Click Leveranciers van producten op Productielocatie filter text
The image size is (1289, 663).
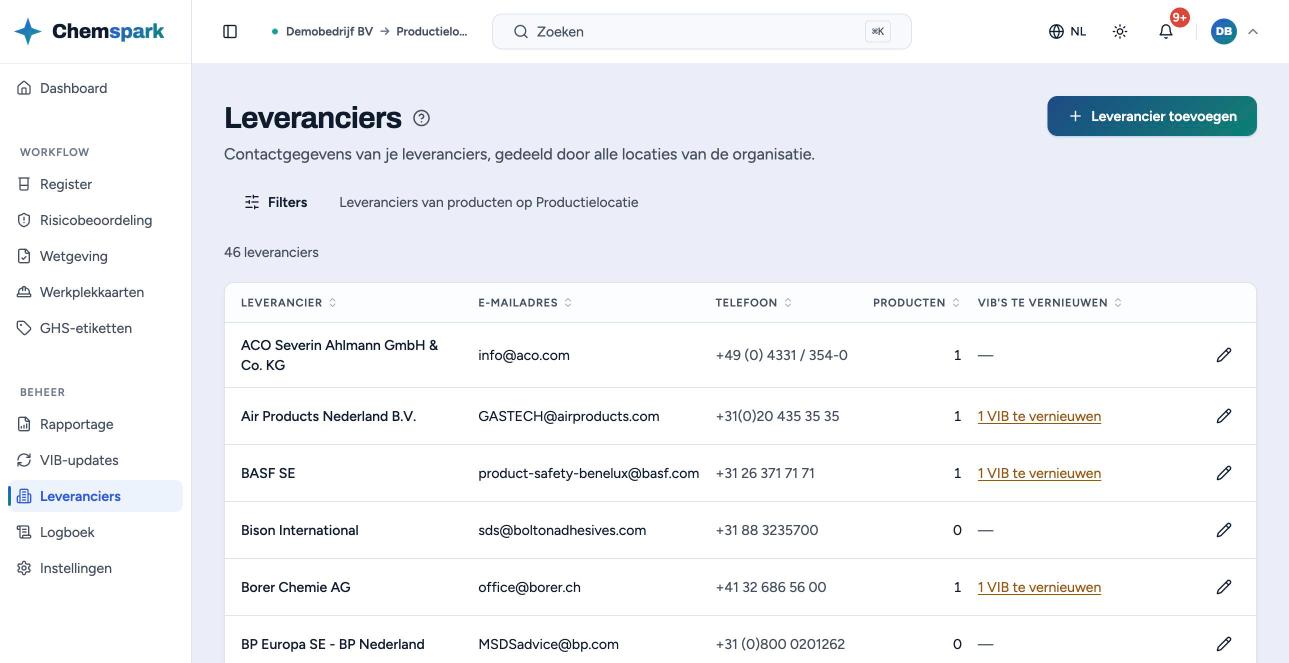tap(489, 202)
